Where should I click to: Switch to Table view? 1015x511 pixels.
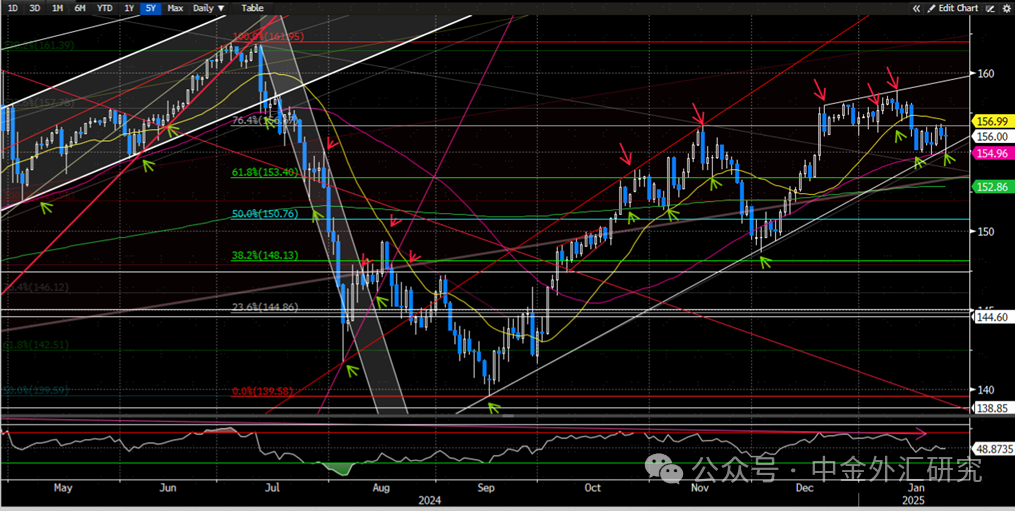253,8
